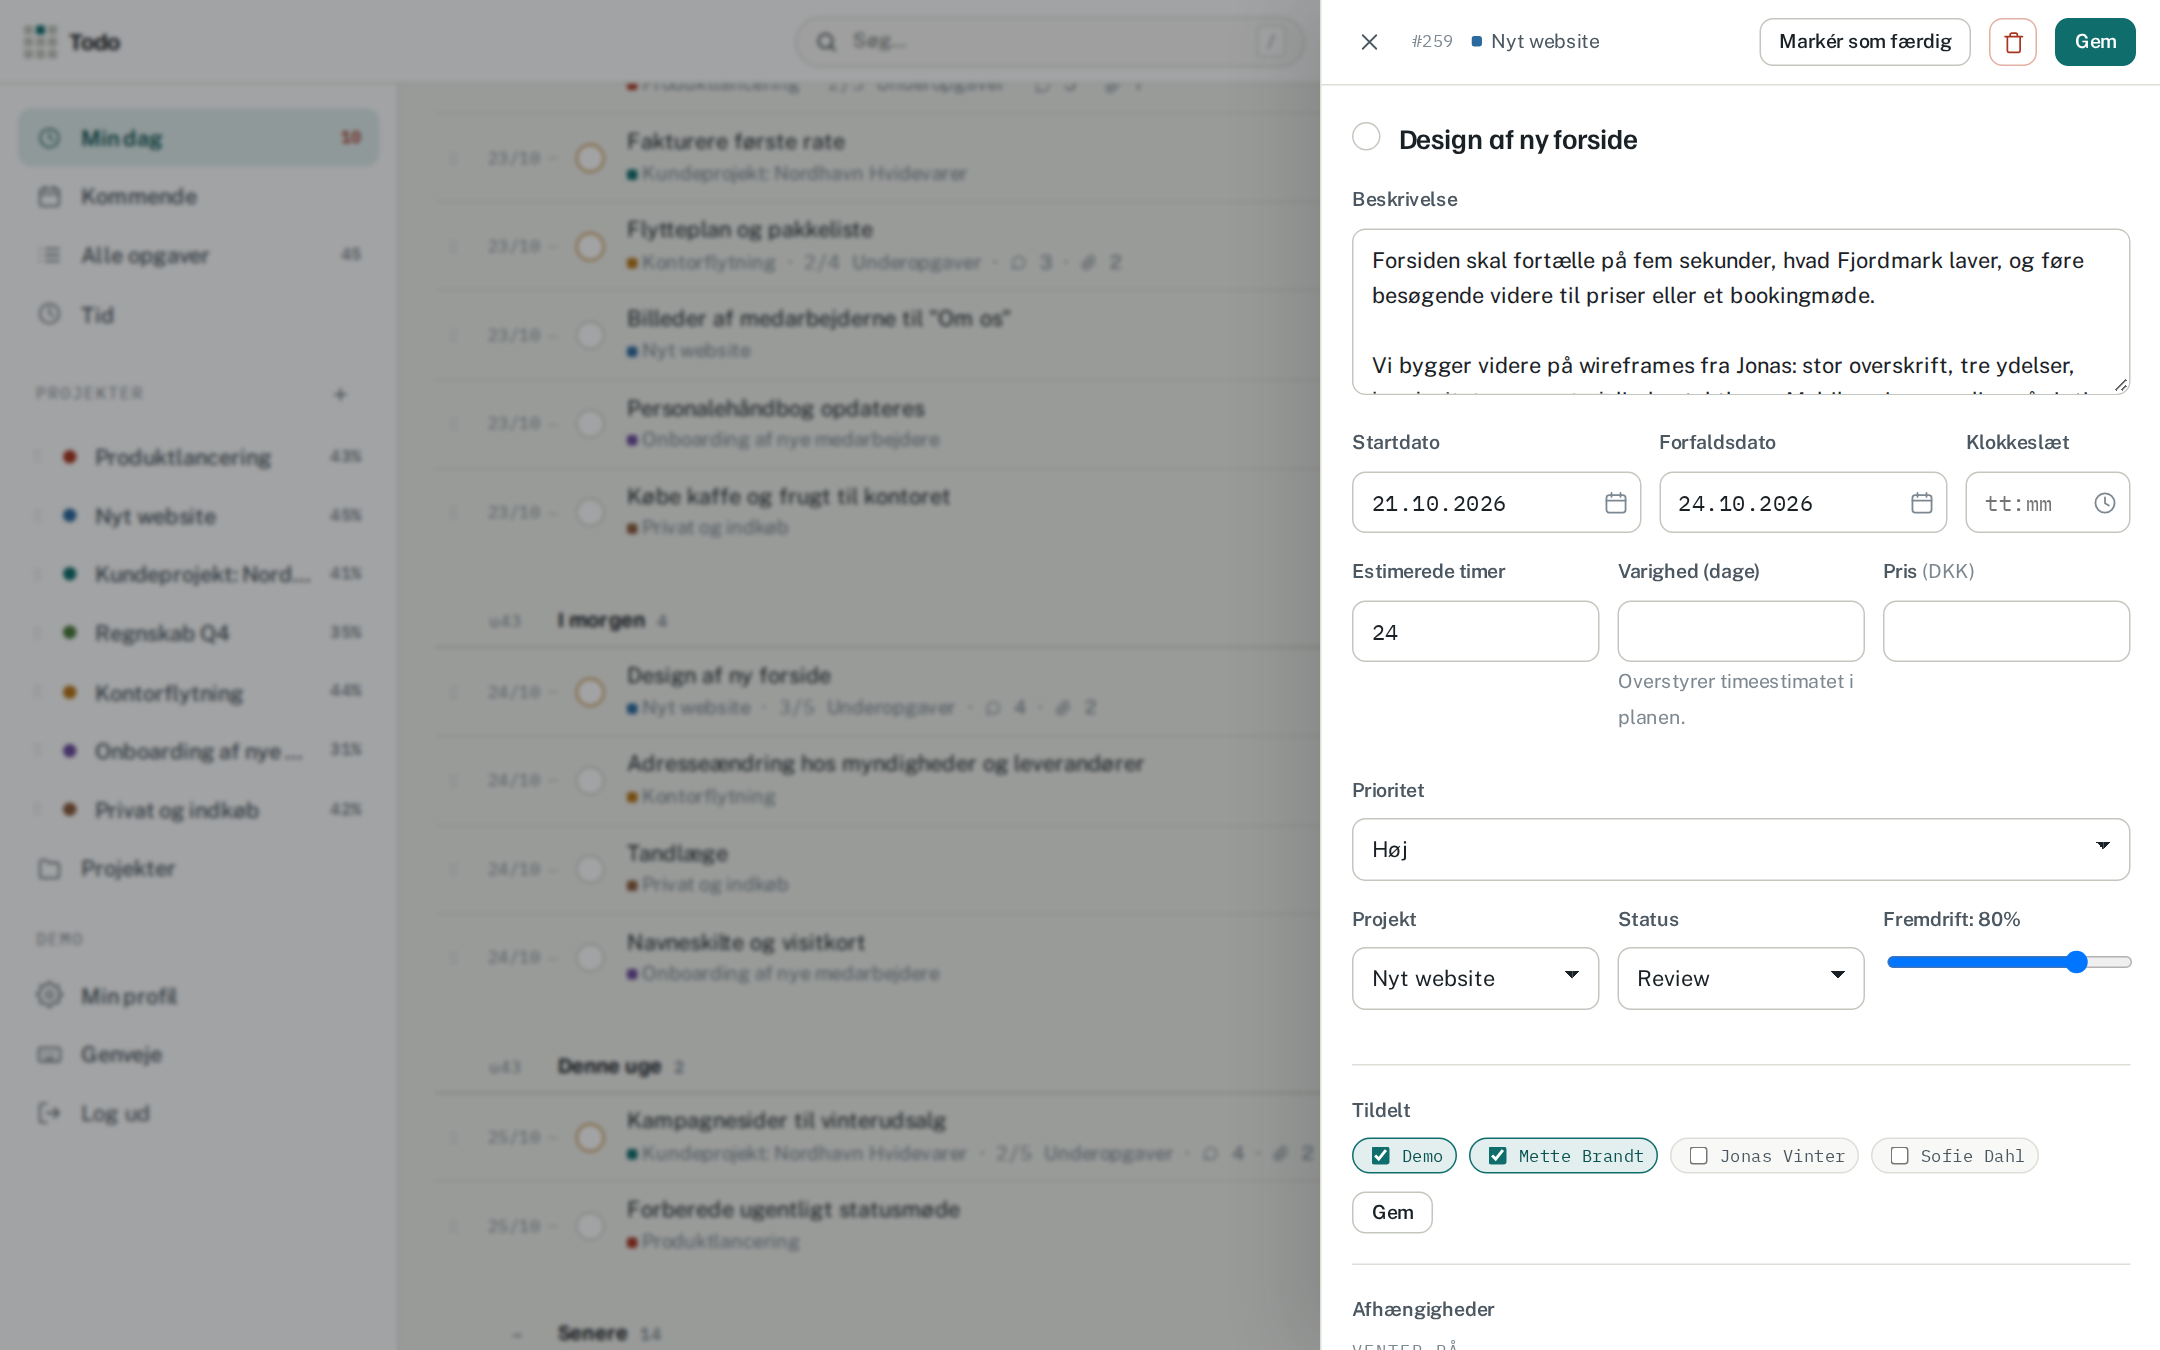Screen dimensions: 2160x1350
Task: Click the Pris (DKK) input field
Action: click(2006, 631)
